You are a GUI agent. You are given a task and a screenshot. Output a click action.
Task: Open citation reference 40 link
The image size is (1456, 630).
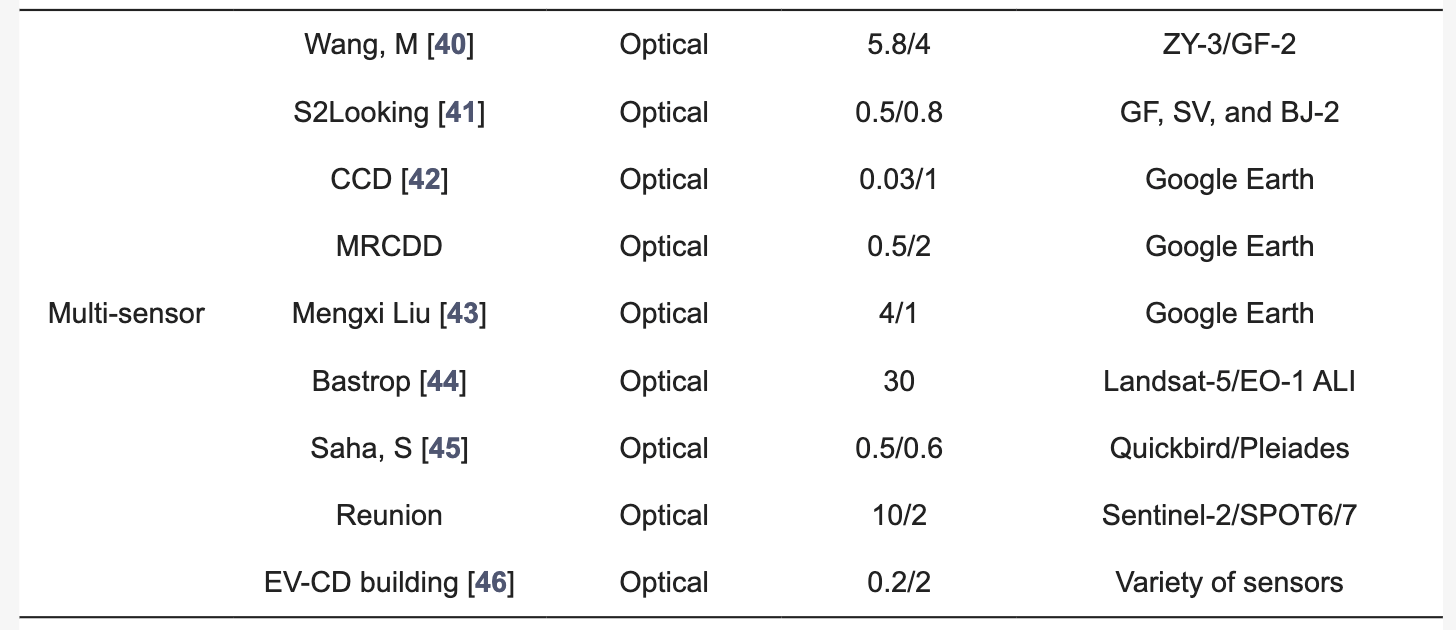(450, 45)
